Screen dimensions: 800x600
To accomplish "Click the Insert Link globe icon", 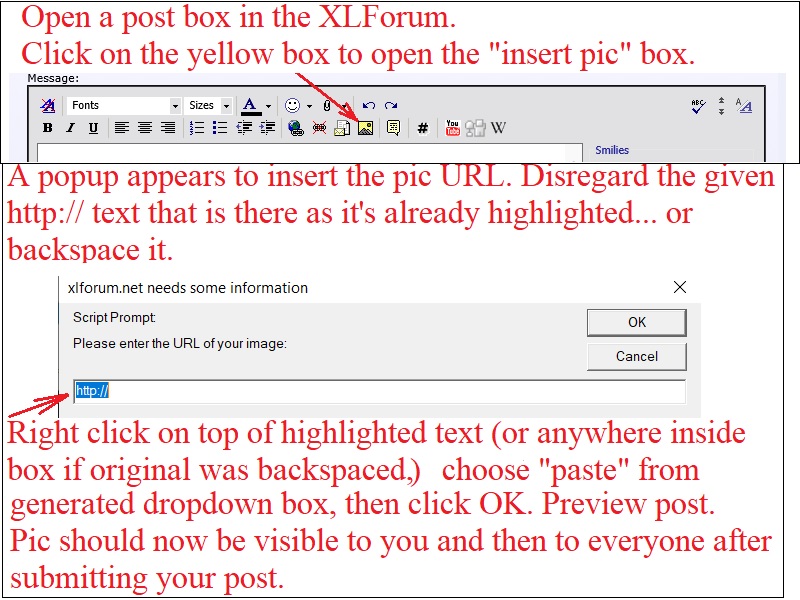I will click(x=295, y=128).
